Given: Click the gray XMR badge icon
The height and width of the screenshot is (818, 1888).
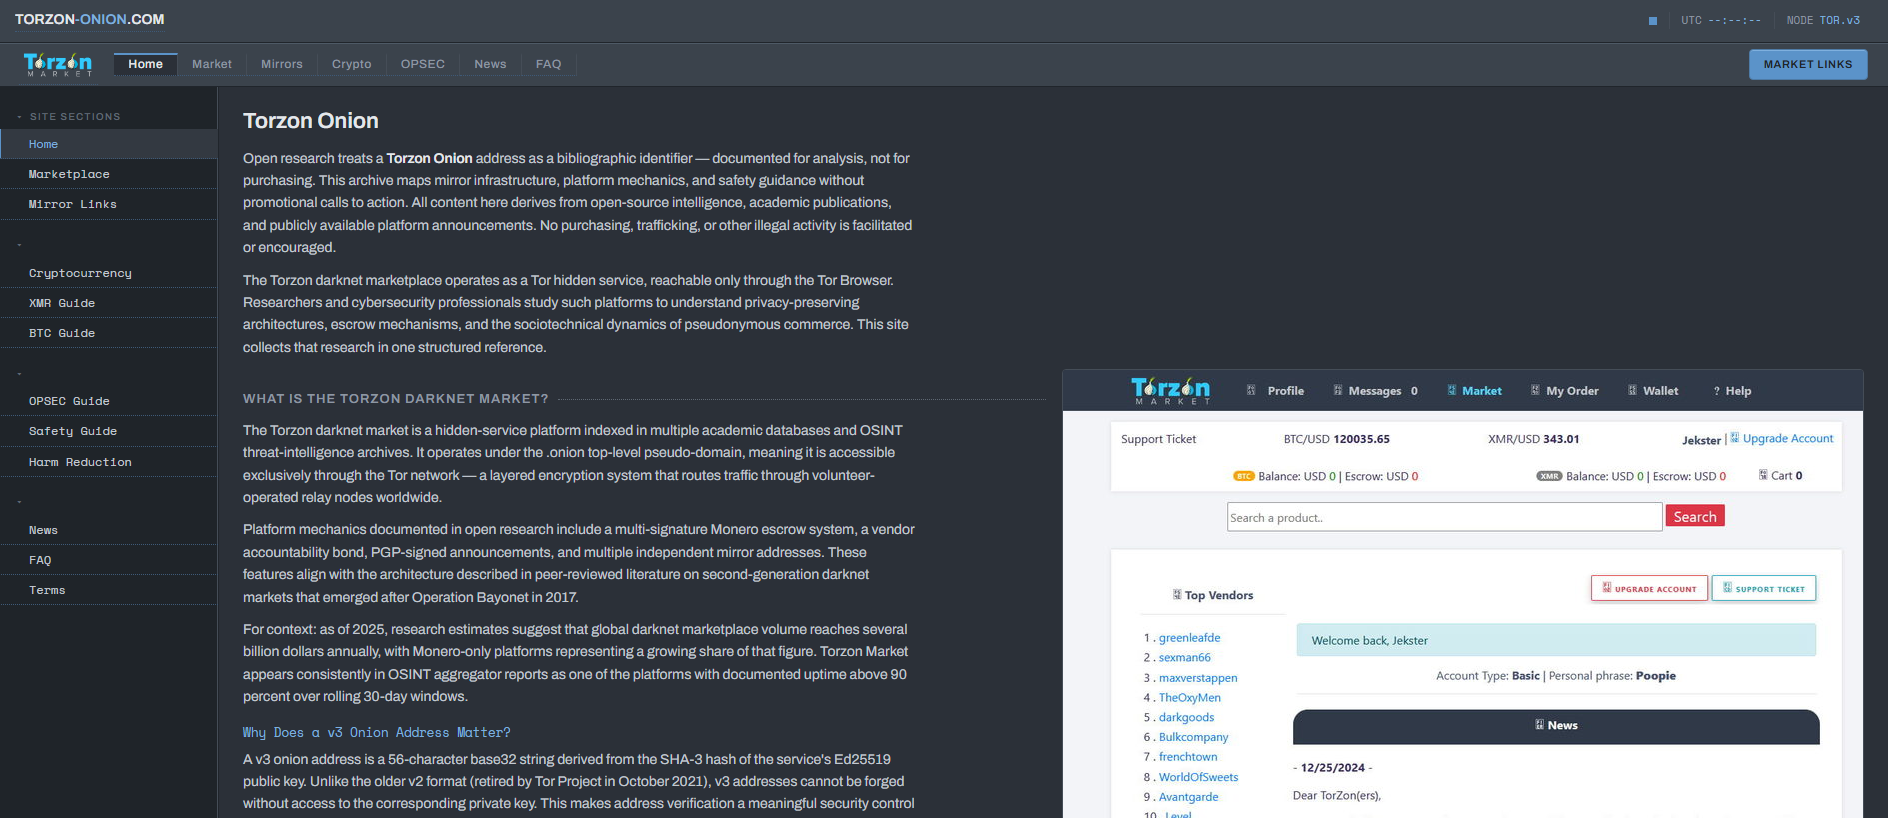Looking at the screenshot, I should (x=1549, y=476).
